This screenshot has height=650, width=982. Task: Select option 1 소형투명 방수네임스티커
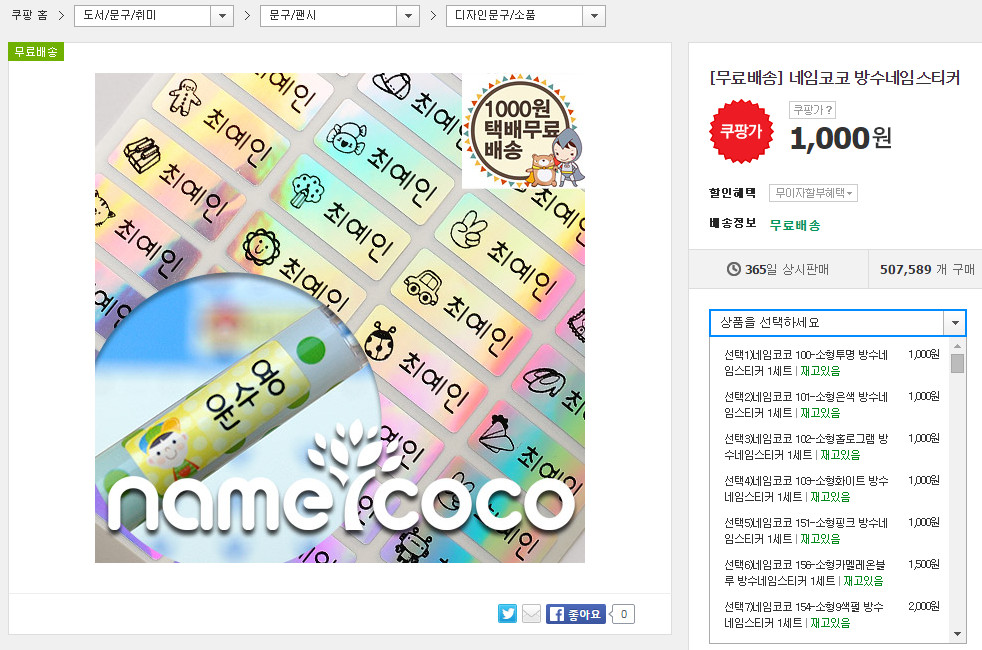click(806, 362)
